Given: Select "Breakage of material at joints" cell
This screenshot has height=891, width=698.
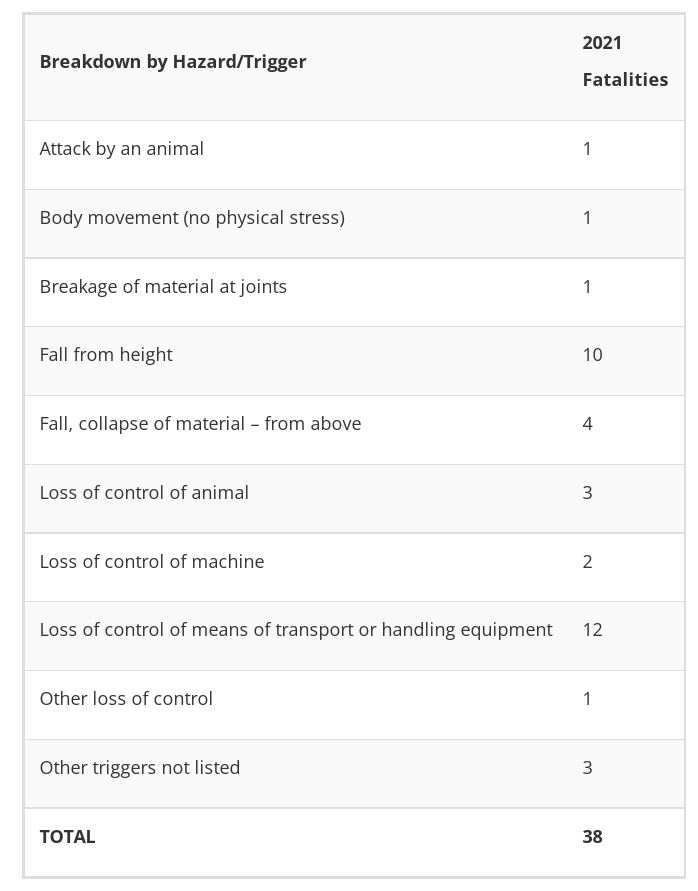Looking at the screenshot, I should 163,287.
